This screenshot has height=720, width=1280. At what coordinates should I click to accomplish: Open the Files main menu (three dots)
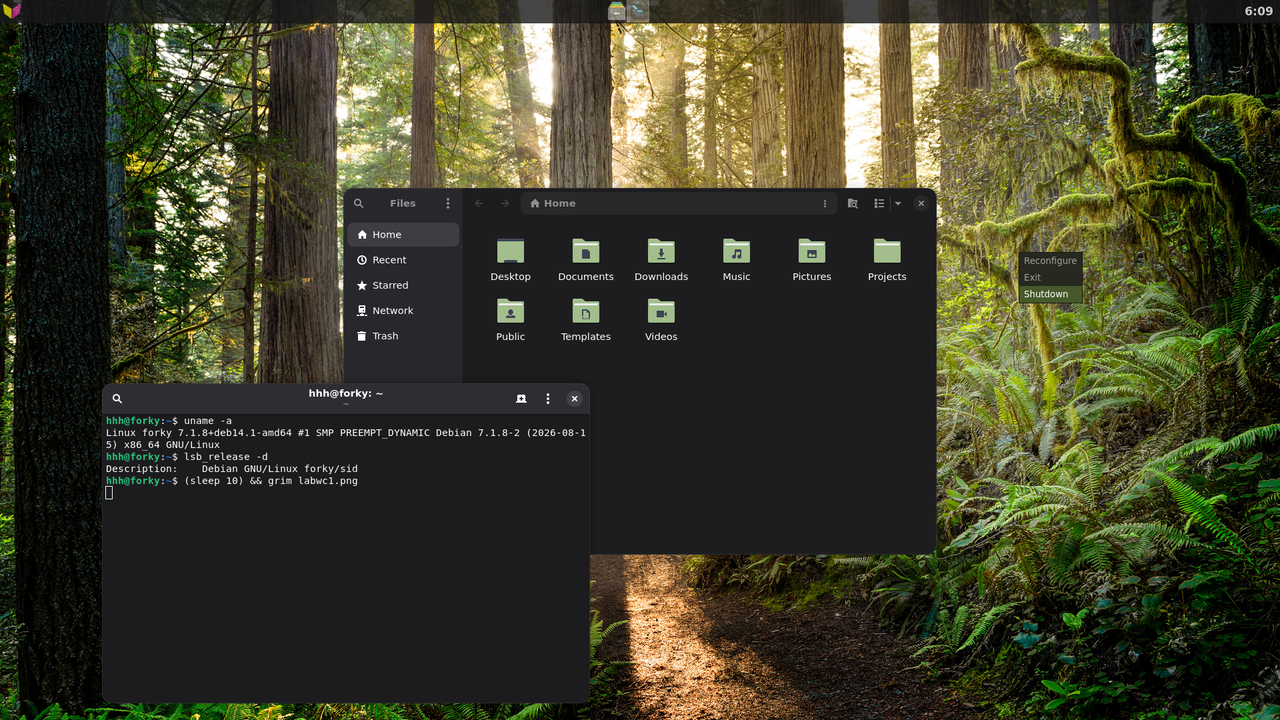tap(448, 203)
